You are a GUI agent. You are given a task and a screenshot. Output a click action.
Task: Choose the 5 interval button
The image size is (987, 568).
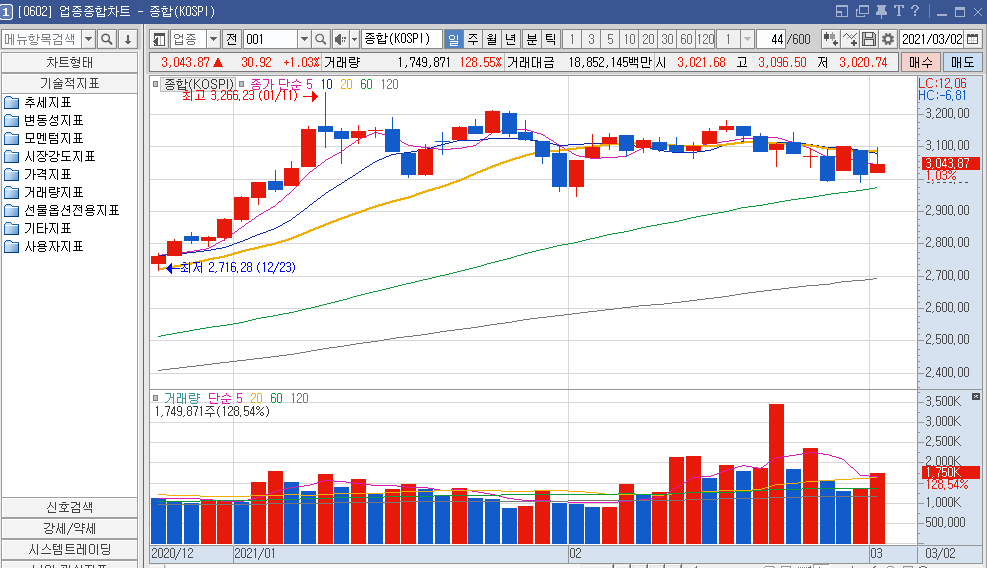610,39
